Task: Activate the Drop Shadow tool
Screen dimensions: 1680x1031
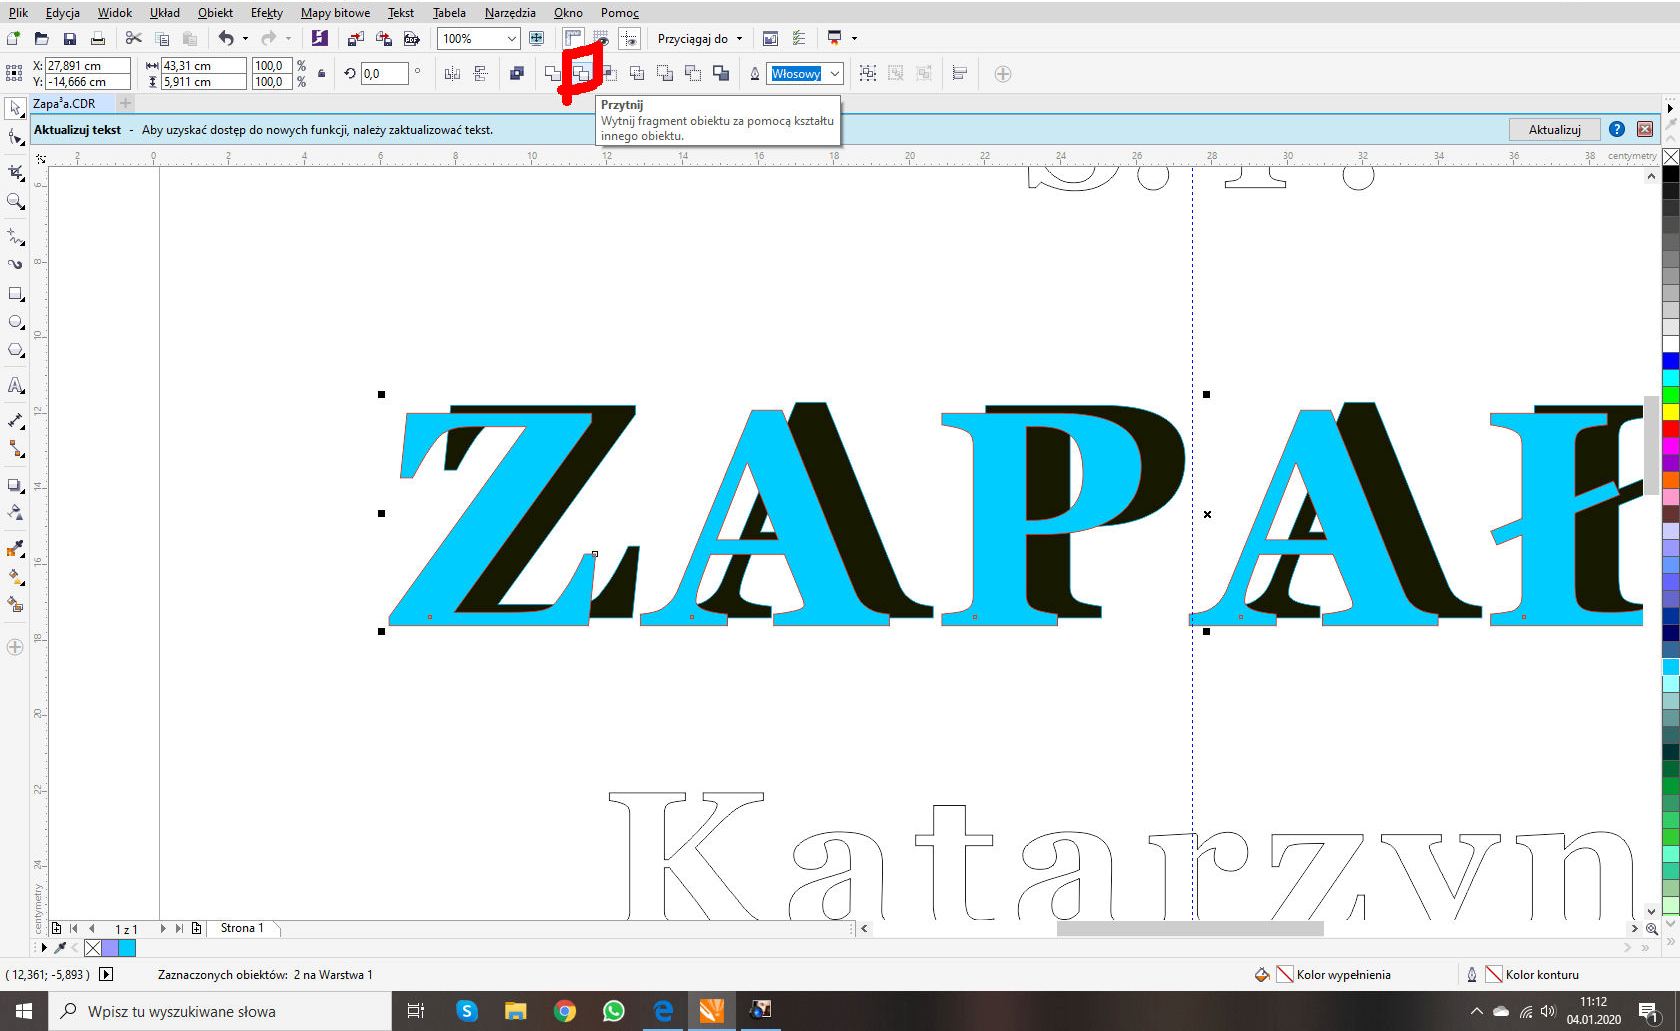Action: click(x=15, y=485)
